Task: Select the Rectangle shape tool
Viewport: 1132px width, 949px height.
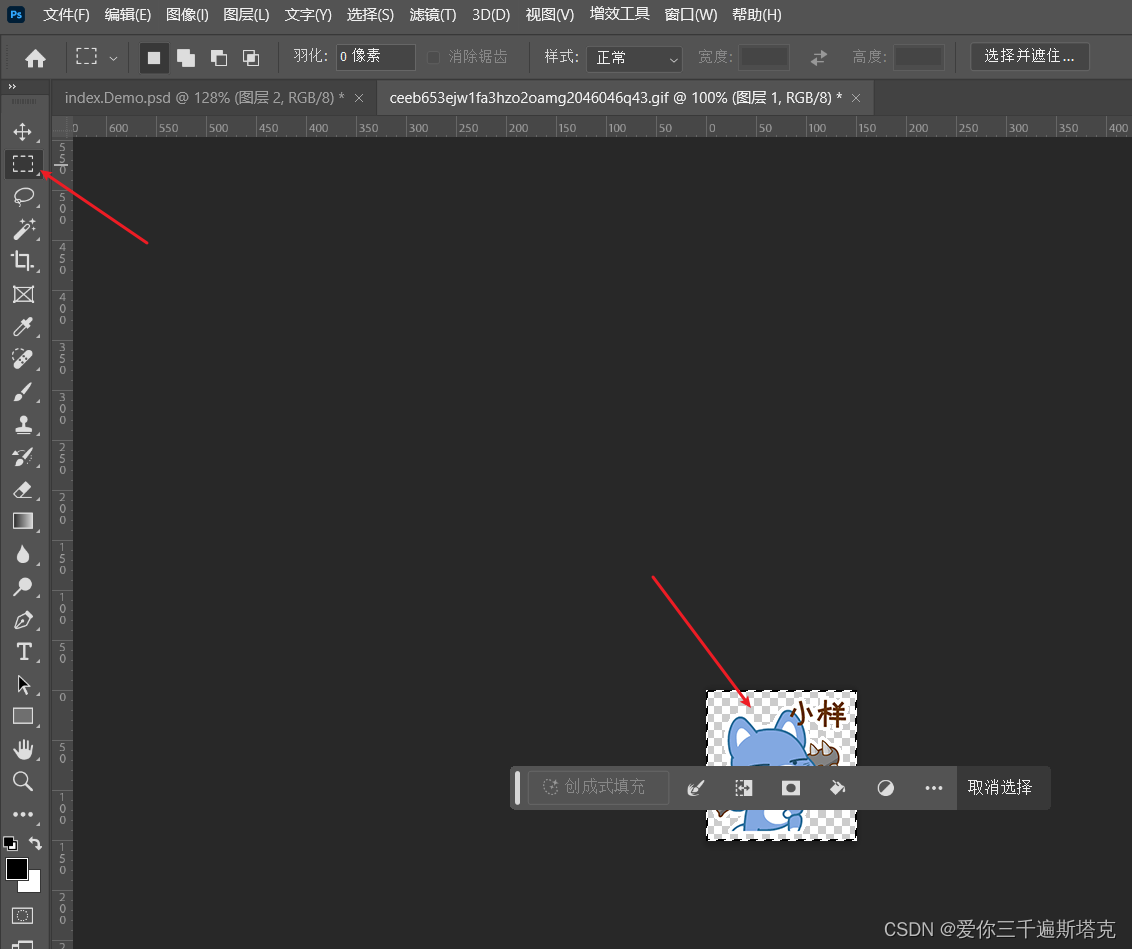Action: pyautogui.click(x=23, y=716)
